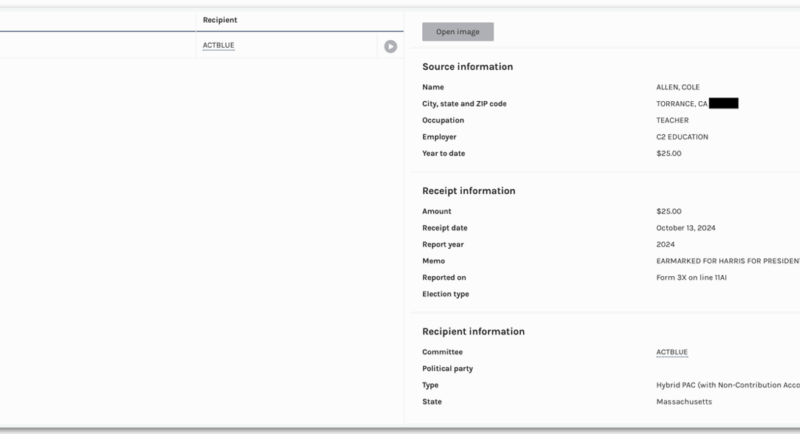Collapse the receipt row with arrow icon
This screenshot has height=434, width=800.
click(390, 46)
